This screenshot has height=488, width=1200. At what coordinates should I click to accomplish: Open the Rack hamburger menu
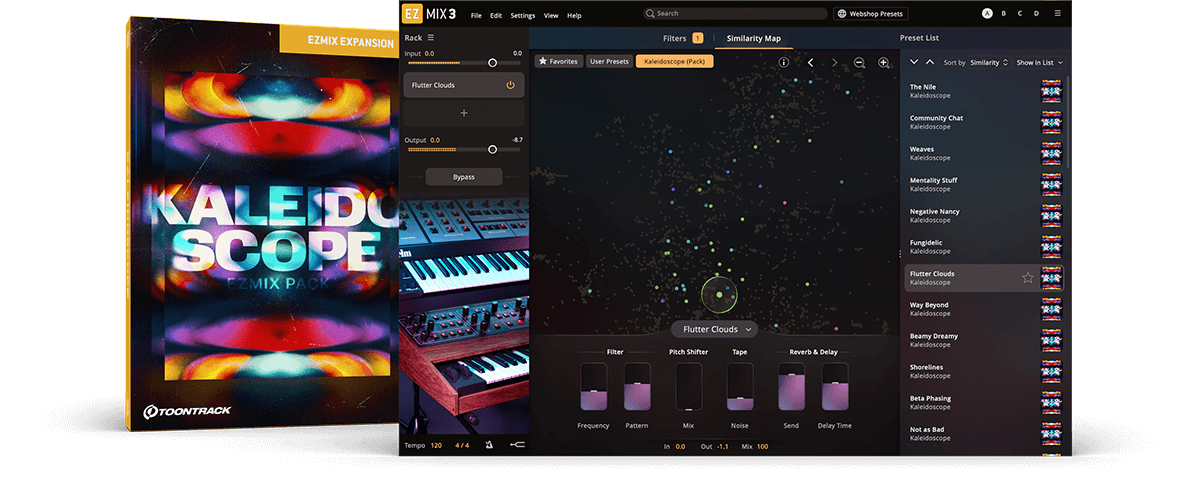431,38
